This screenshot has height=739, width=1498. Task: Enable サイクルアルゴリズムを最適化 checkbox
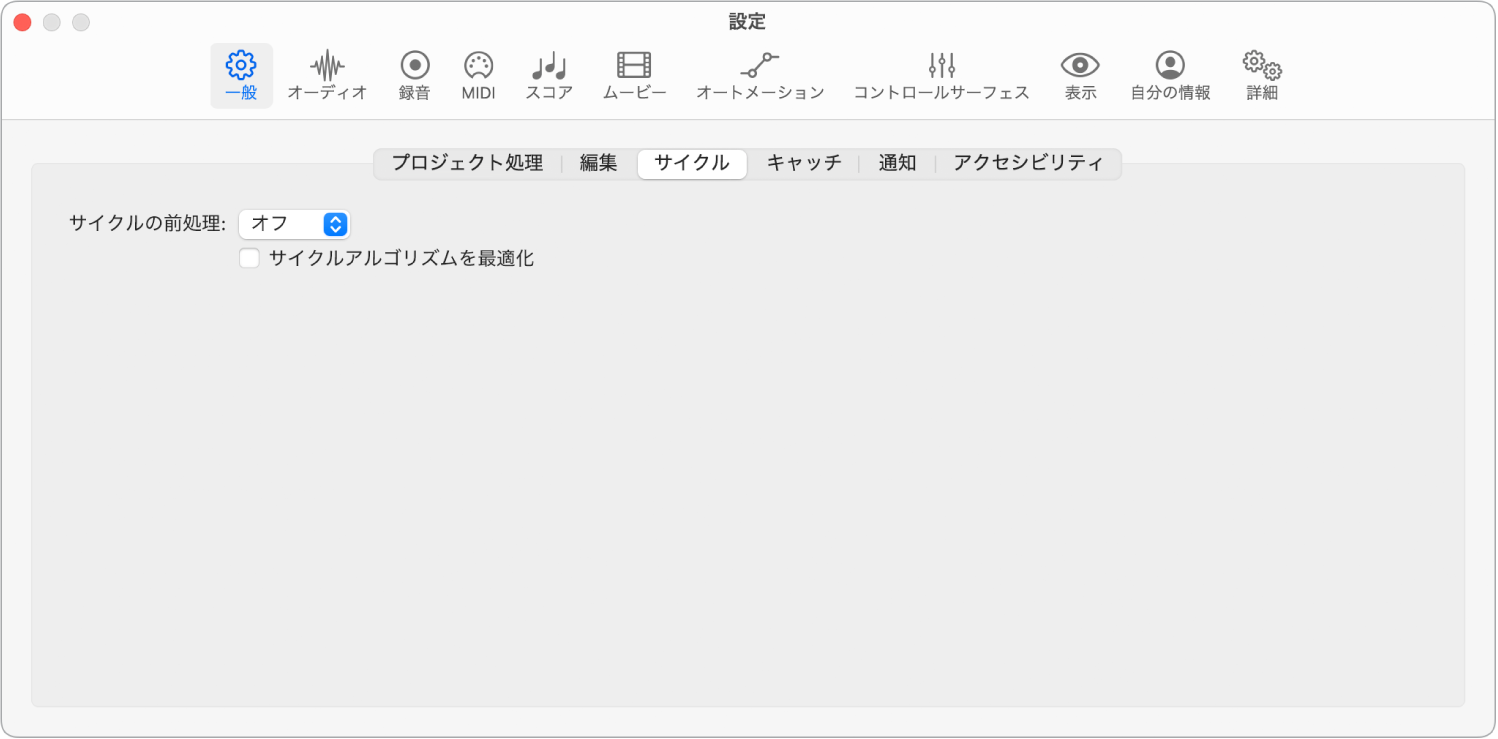tap(249, 259)
